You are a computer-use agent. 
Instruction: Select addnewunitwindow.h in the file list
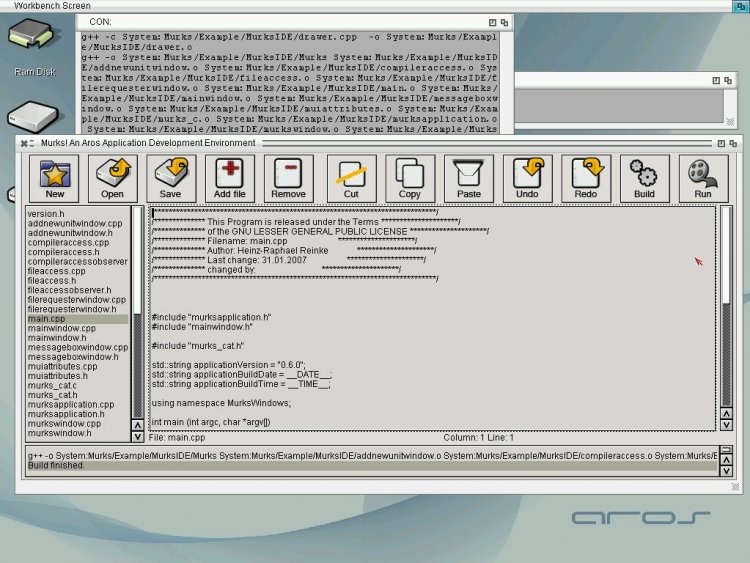[x=77, y=233]
